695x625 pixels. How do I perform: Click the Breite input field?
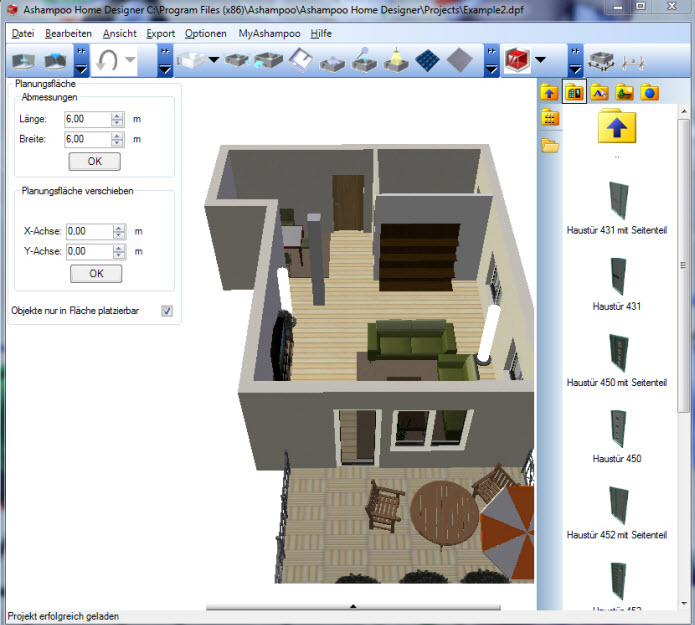pos(87,139)
